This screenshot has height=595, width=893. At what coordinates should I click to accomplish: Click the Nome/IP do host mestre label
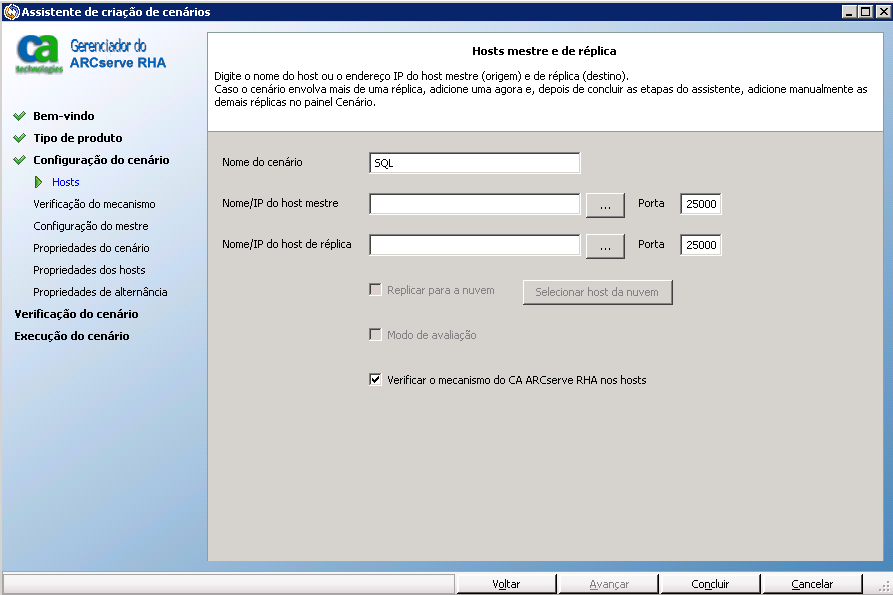click(x=280, y=203)
